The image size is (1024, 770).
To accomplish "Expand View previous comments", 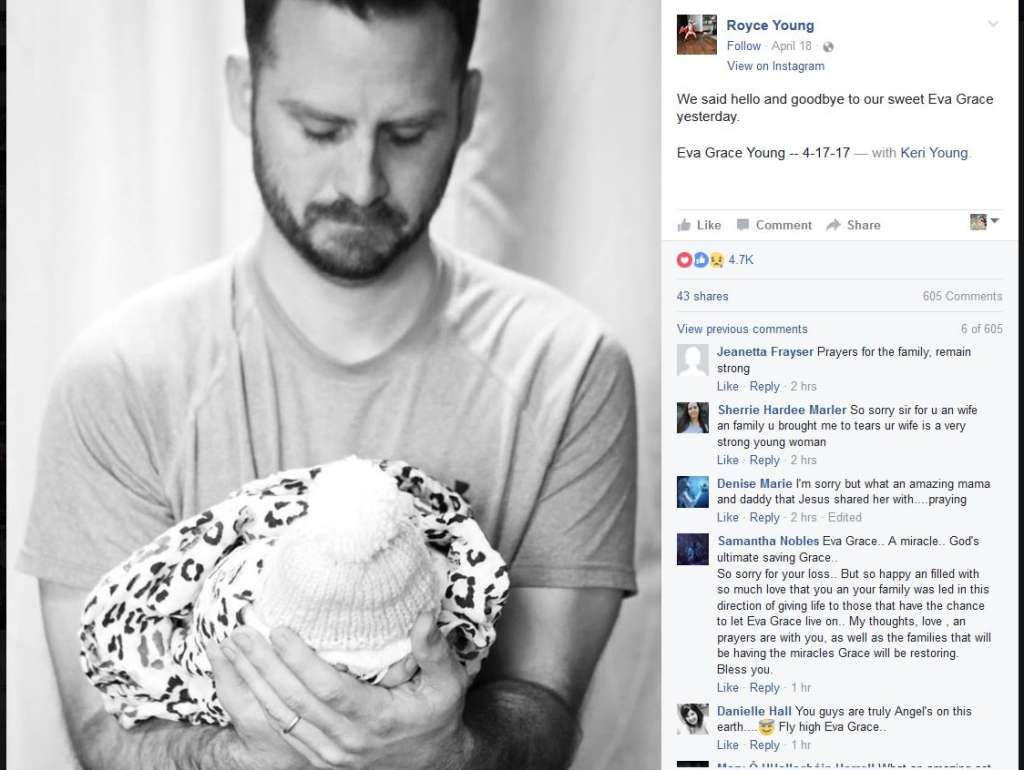I will tap(742, 329).
